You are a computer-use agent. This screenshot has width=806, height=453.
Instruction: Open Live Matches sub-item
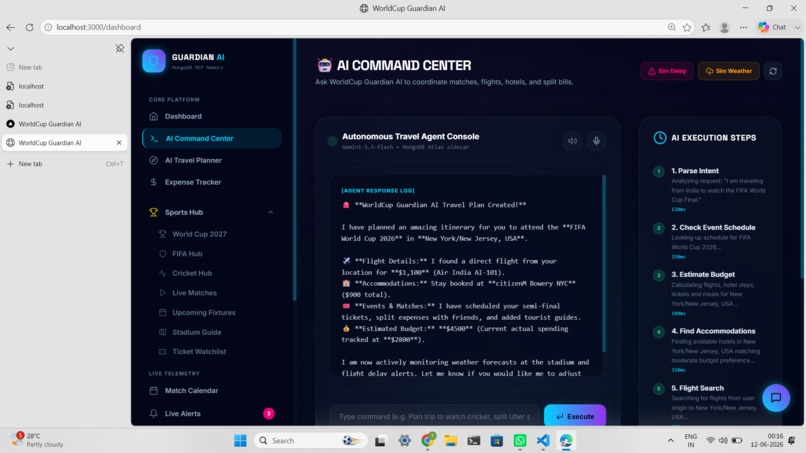pyautogui.click(x=194, y=293)
